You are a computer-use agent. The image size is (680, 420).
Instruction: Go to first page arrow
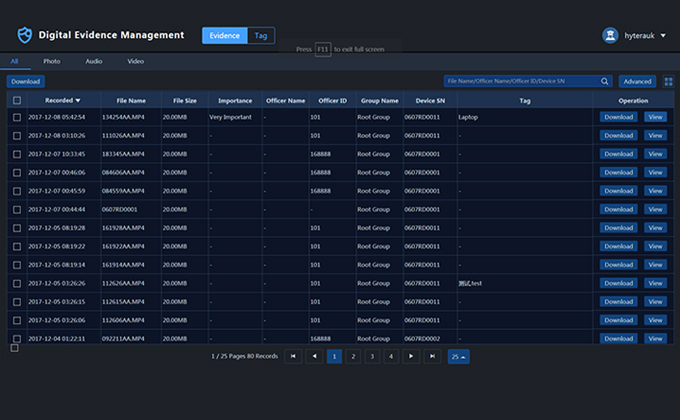[x=293, y=357]
